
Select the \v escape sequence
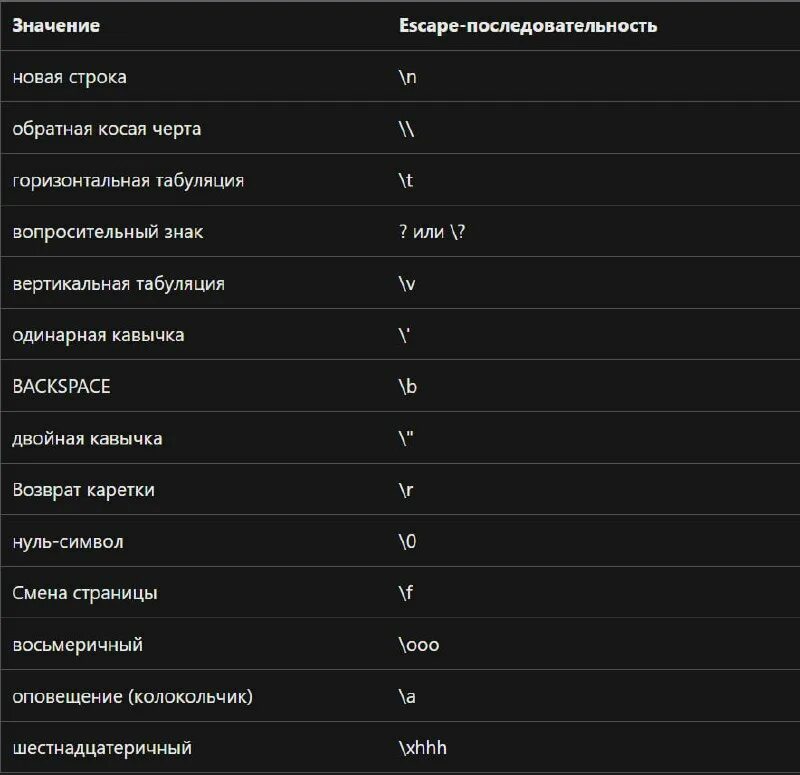point(407,284)
